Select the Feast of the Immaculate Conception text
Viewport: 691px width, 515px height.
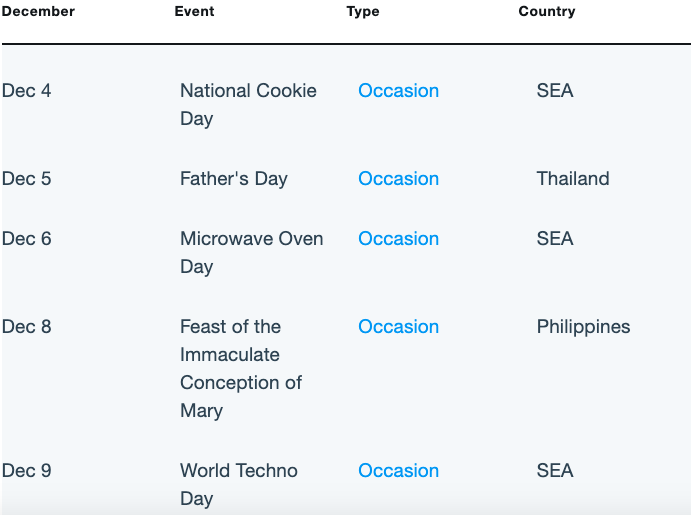[x=241, y=369]
